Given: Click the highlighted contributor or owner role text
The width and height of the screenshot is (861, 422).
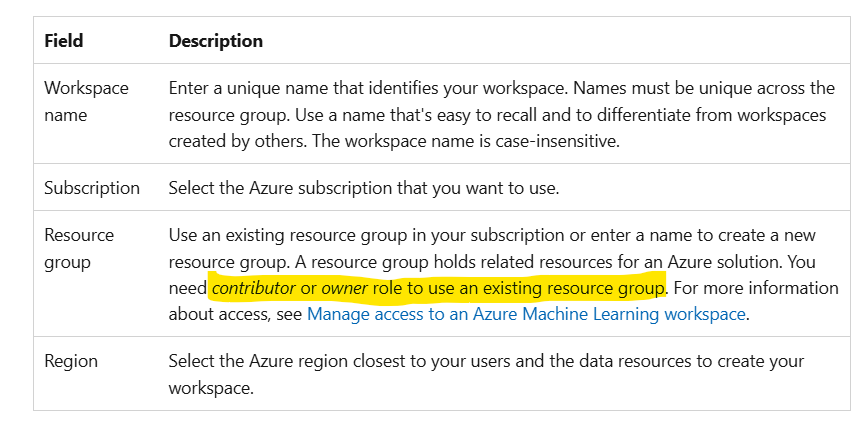Looking at the screenshot, I should pyautogui.click(x=438, y=288).
